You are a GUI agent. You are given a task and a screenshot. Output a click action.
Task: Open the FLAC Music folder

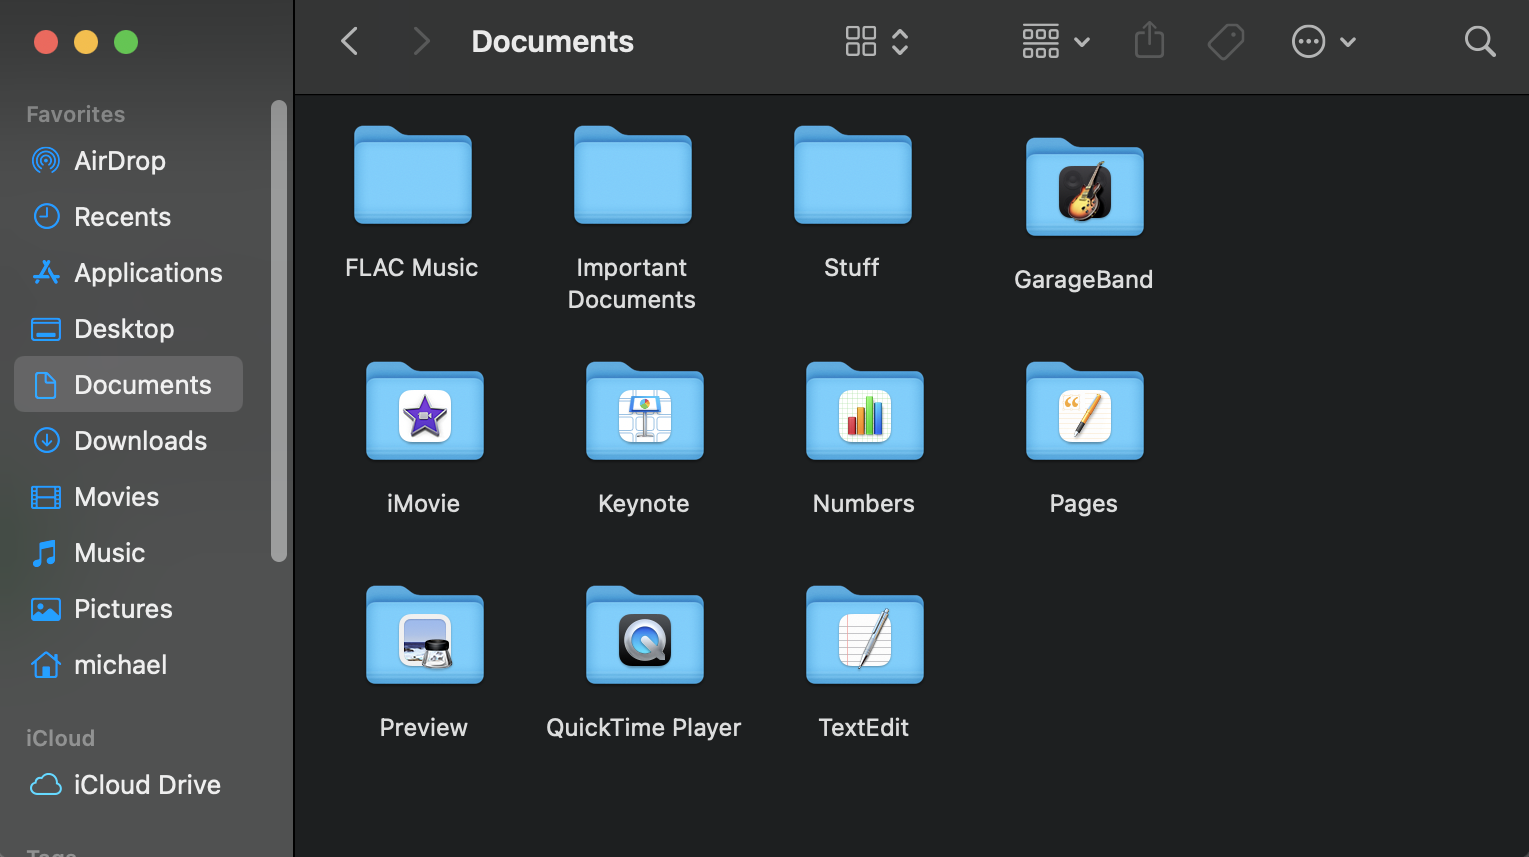(411, 175)
